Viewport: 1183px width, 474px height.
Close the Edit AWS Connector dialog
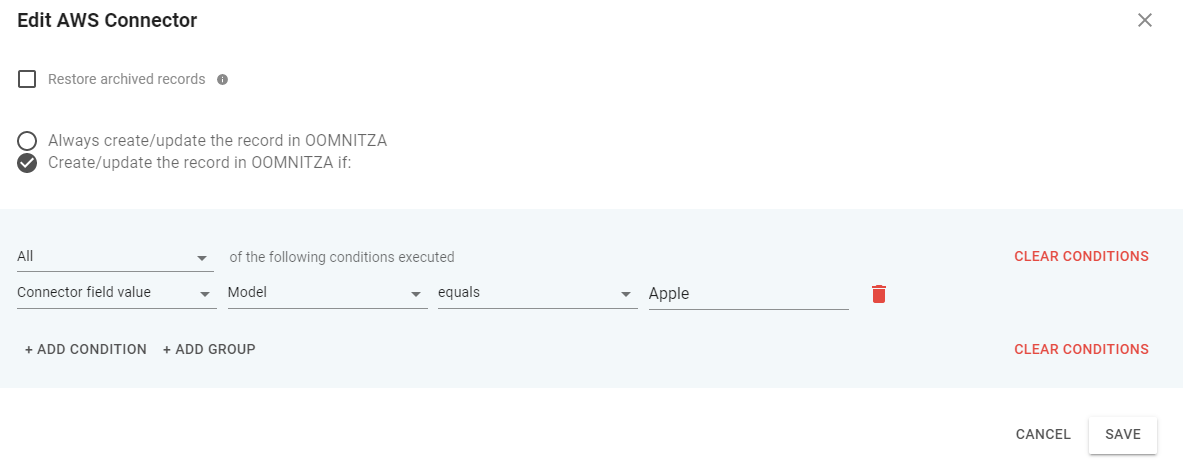click(1145, 20)
